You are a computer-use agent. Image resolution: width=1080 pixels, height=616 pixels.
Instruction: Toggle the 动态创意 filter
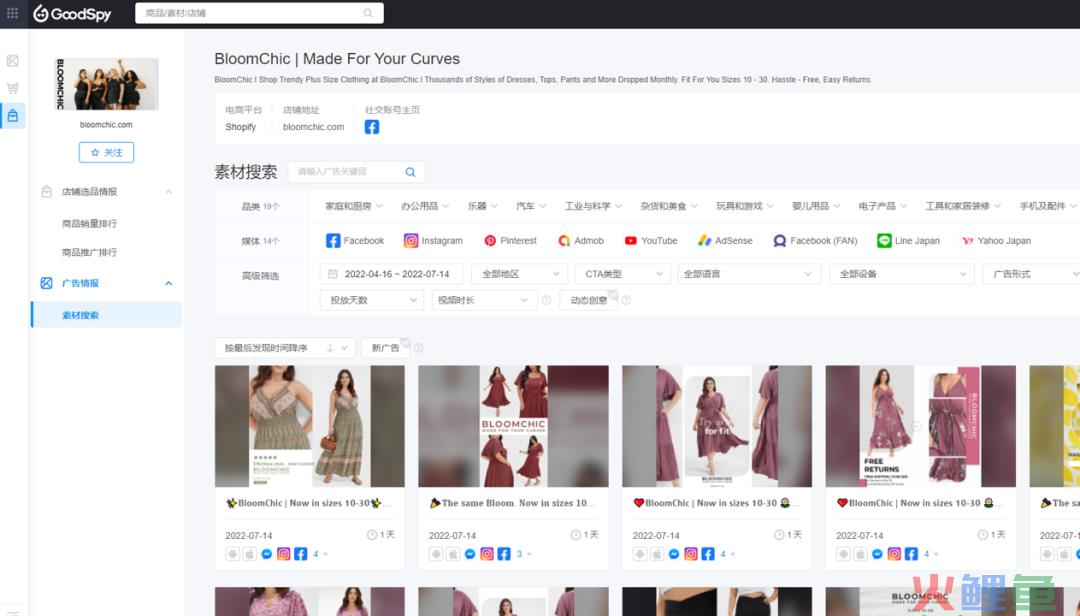[589, 300]
